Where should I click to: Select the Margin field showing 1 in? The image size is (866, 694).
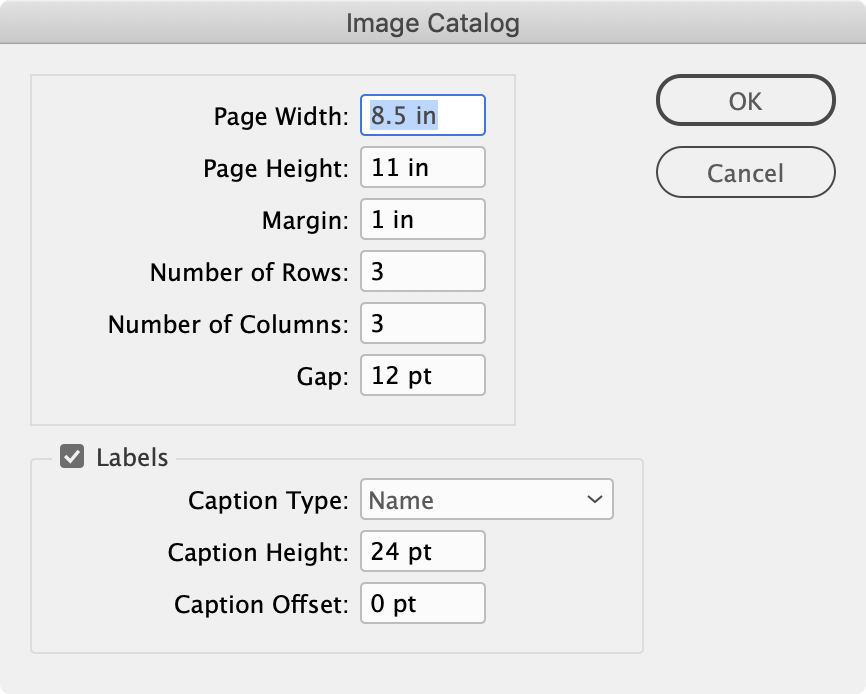tap(422, 219)
